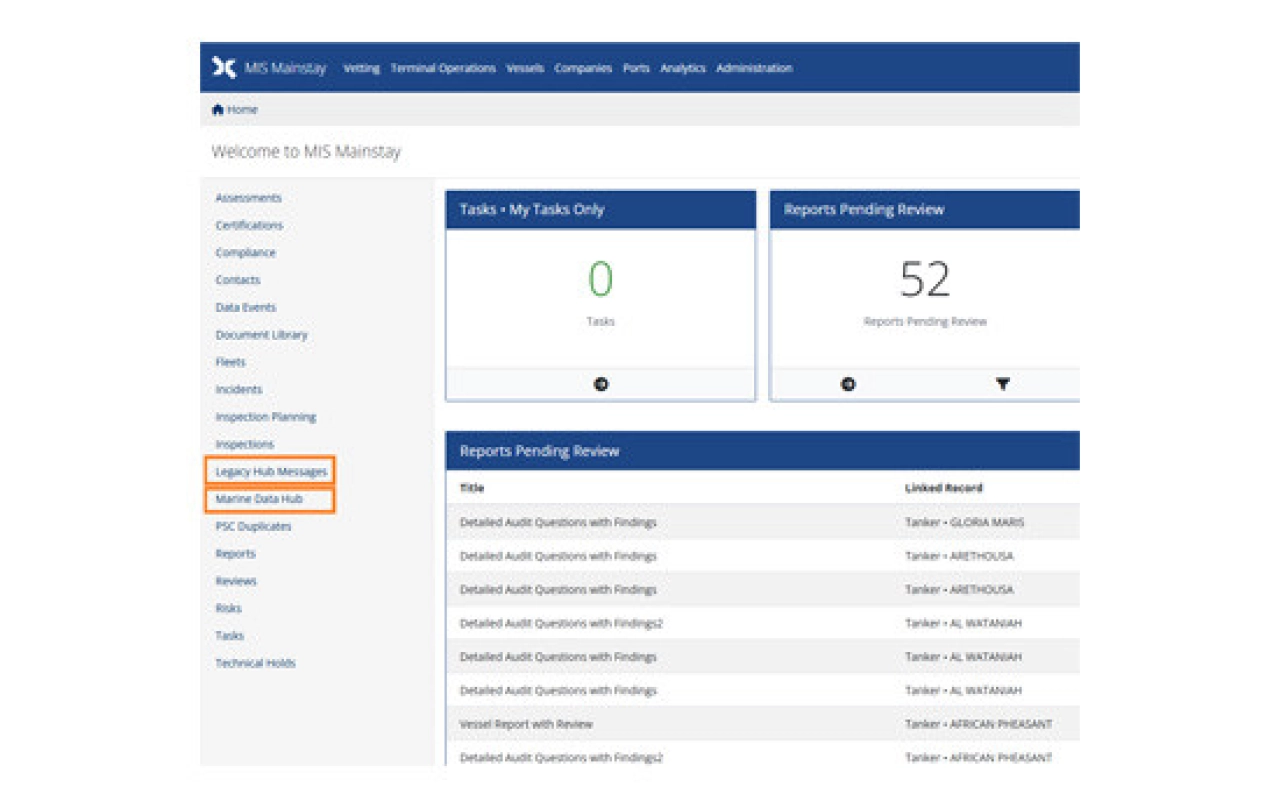Open the Vessel Report with Review row
1280x808 pixels.
[x=526, y=724]
